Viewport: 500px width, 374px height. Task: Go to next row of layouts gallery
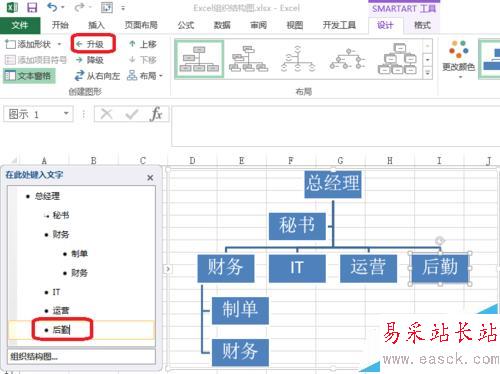click(427, 60)
